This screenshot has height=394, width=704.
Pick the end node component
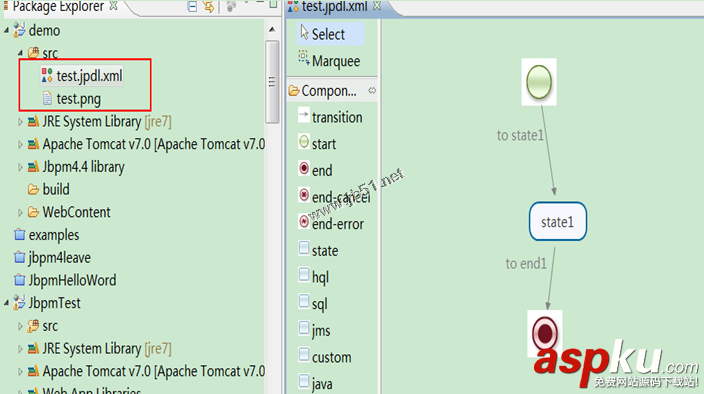(316, 170)
